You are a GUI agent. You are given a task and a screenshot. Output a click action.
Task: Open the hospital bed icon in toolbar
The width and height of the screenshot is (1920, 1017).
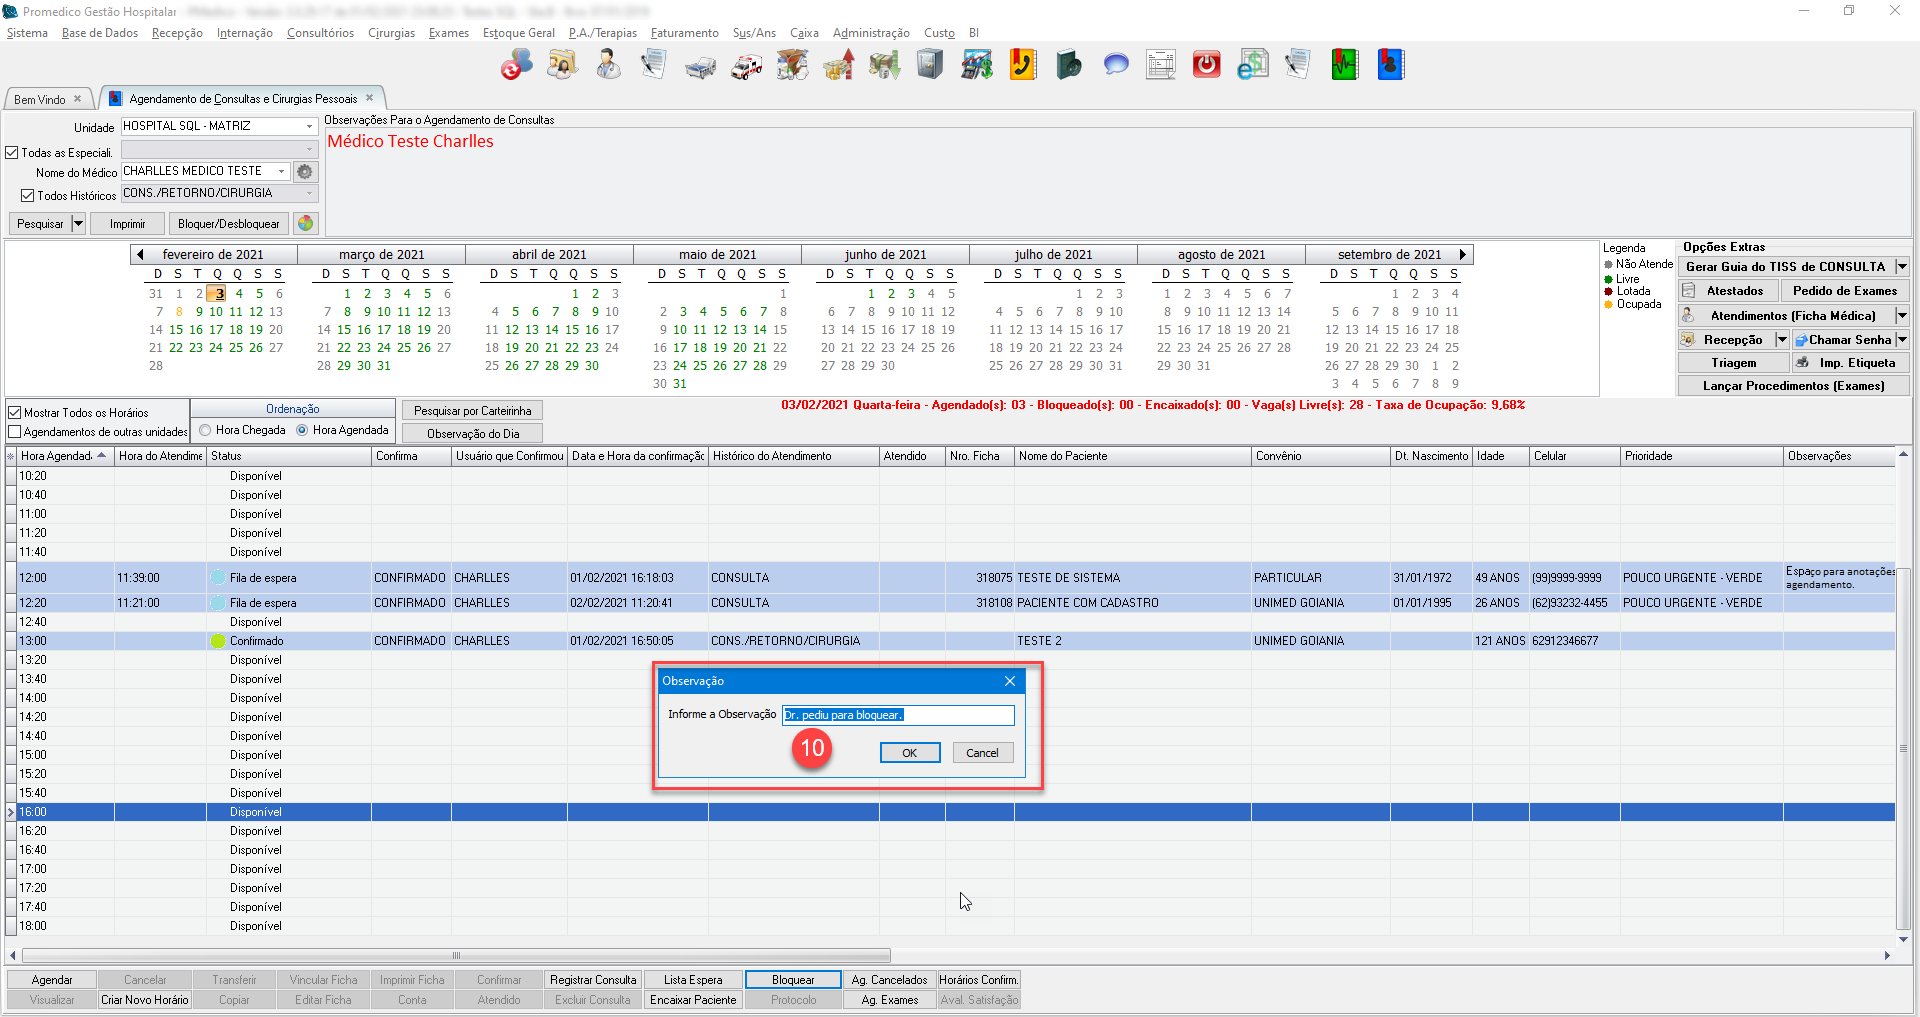pos(700,66)
